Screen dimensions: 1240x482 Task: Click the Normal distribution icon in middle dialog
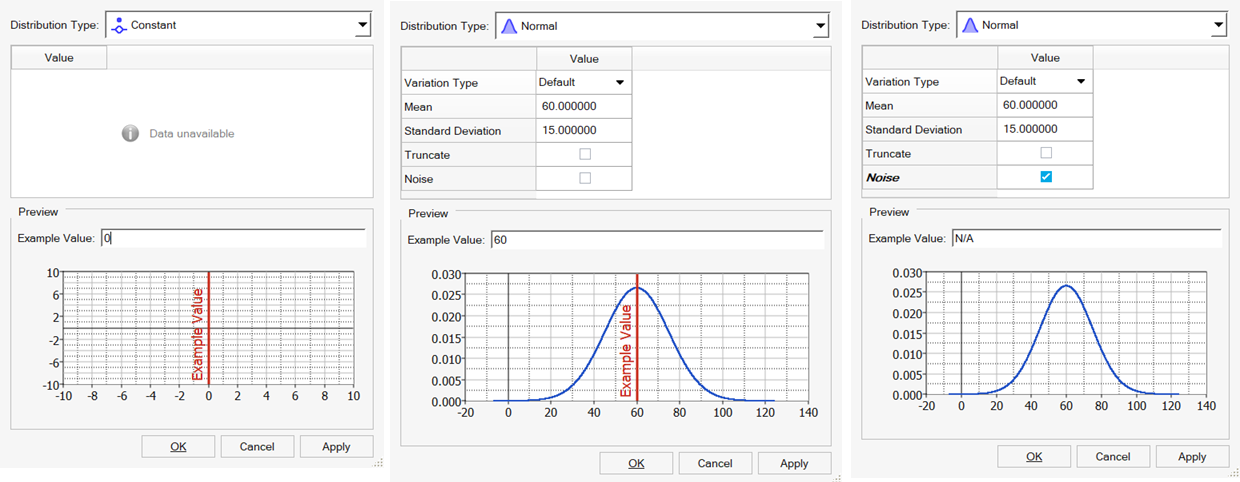point(507,26)
